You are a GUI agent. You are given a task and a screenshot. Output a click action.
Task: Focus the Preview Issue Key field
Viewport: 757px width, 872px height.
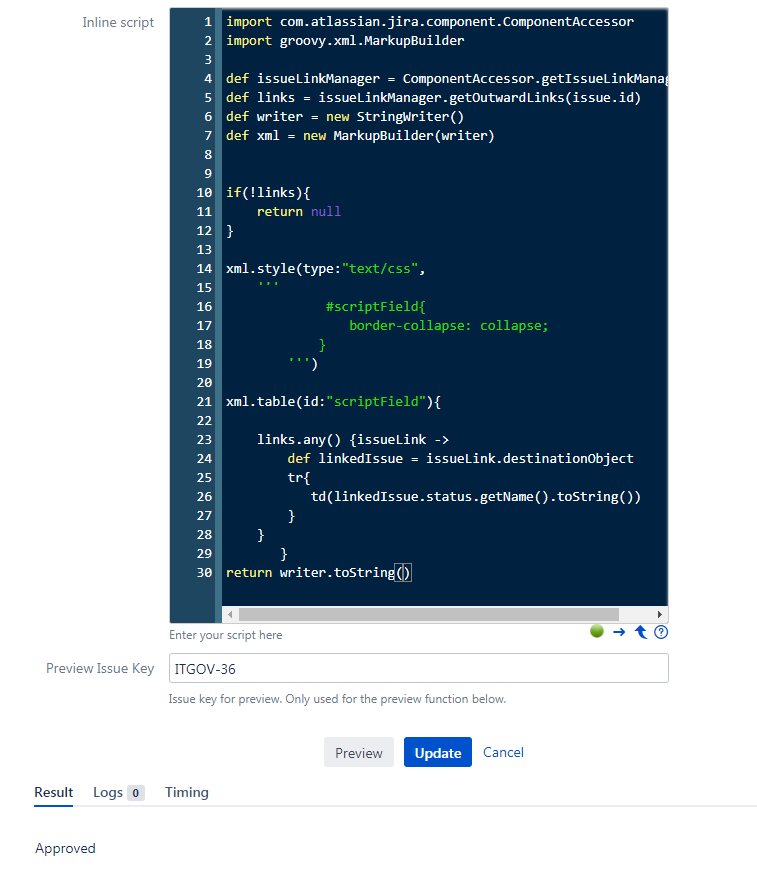[x=419, y=668]
